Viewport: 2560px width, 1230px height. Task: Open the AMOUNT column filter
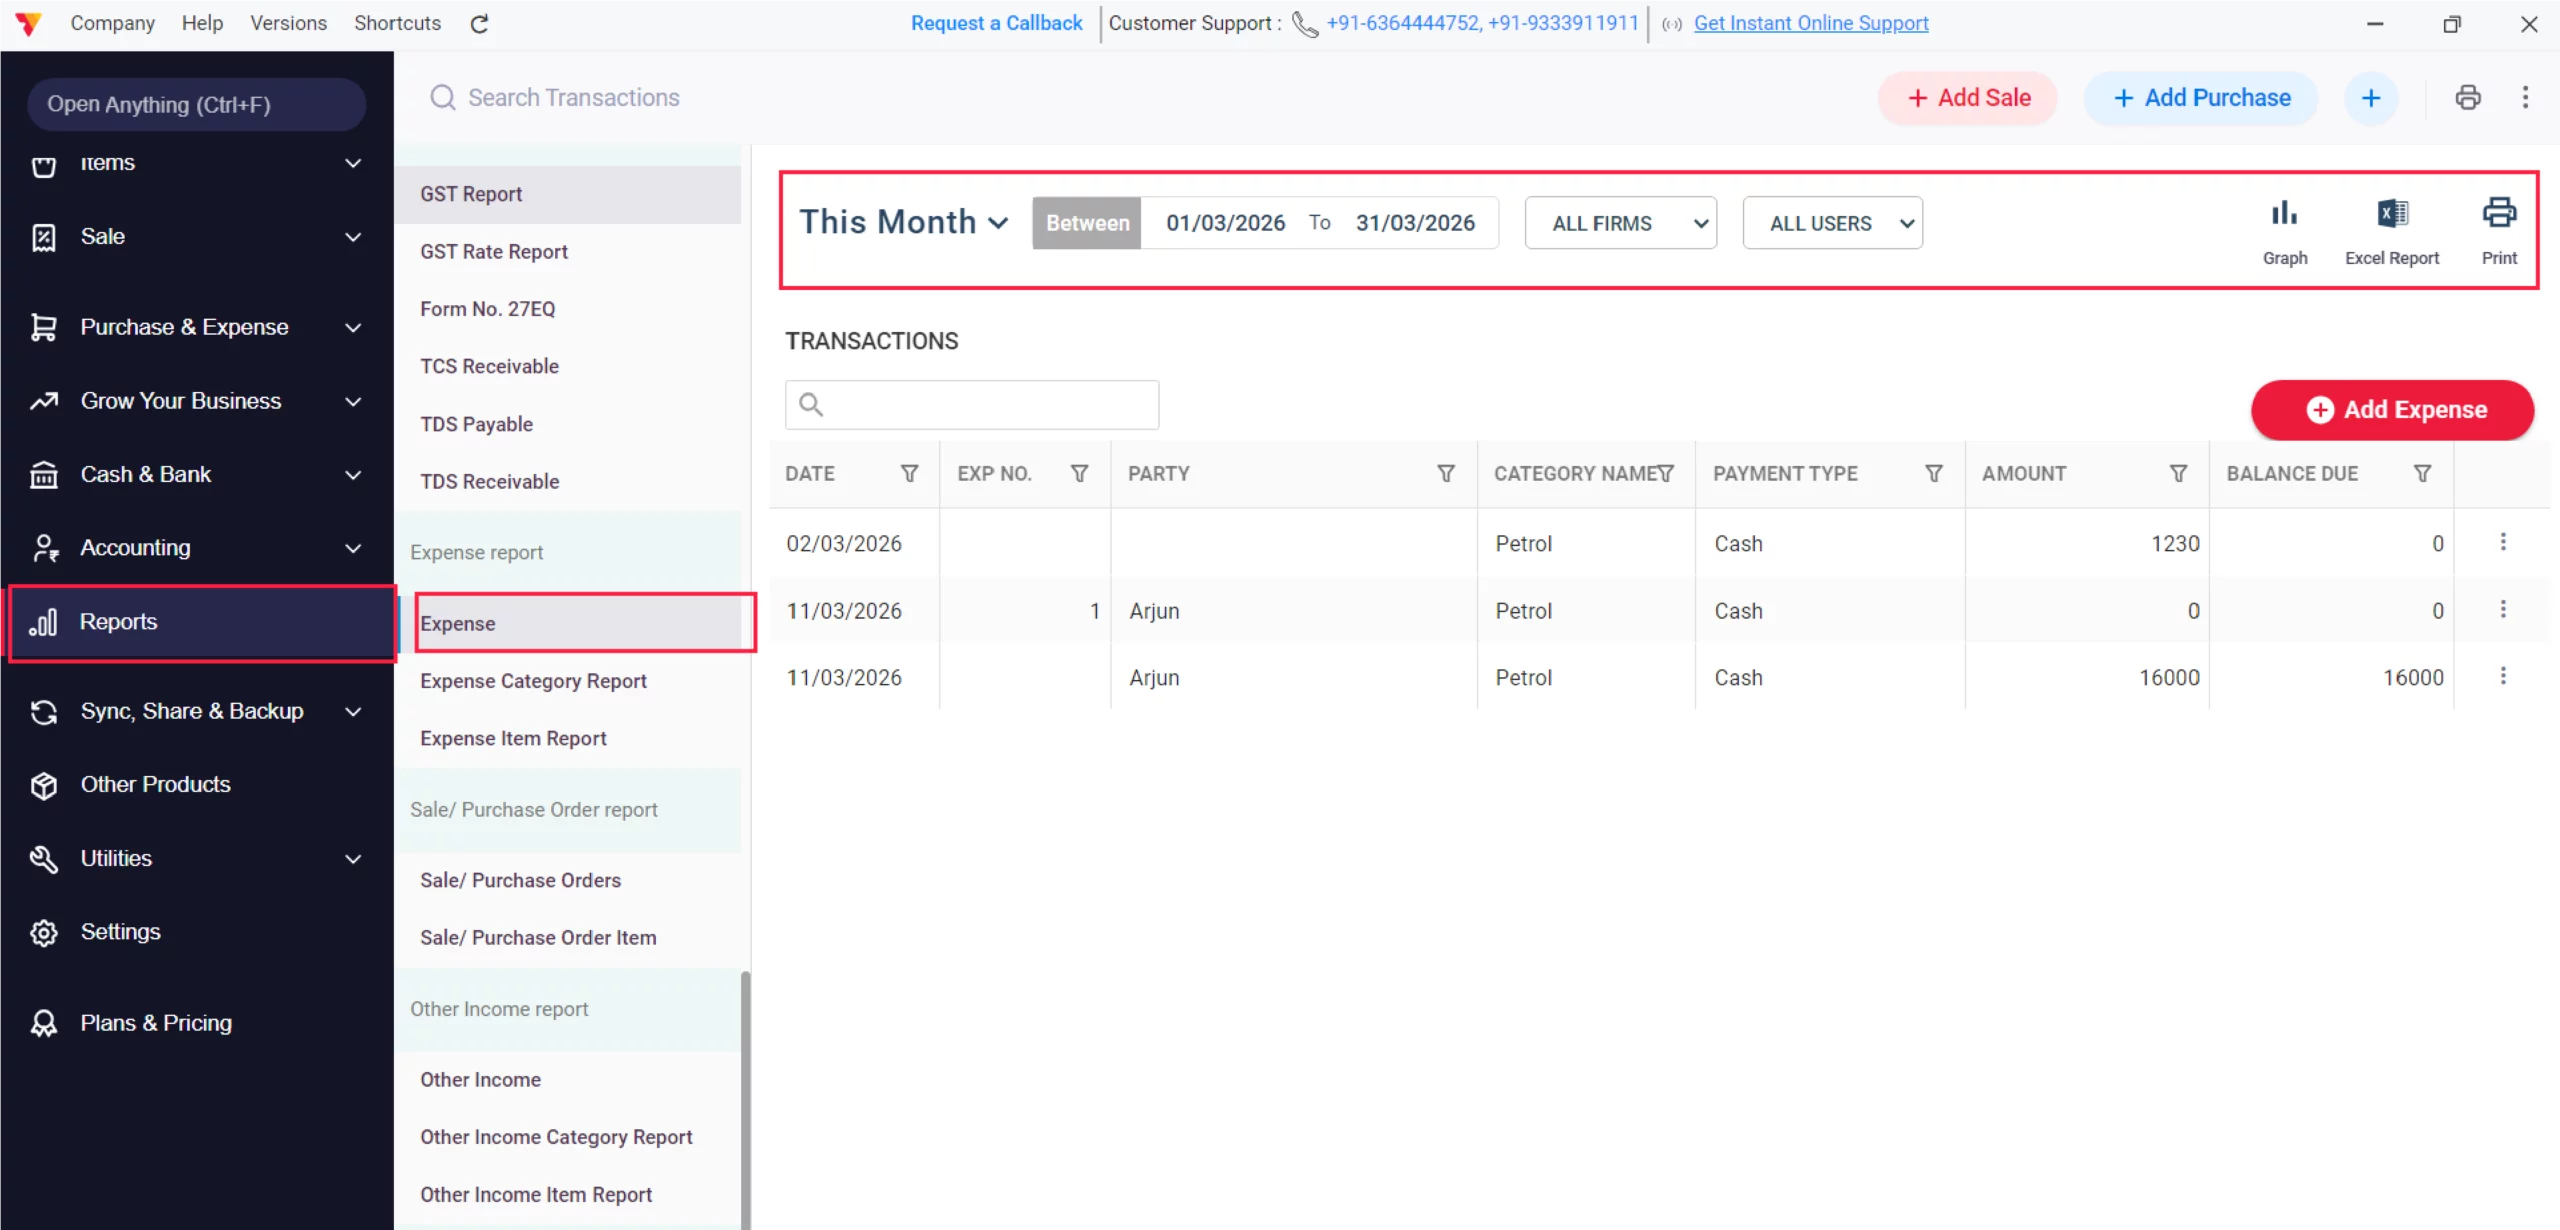point(2177,473)
